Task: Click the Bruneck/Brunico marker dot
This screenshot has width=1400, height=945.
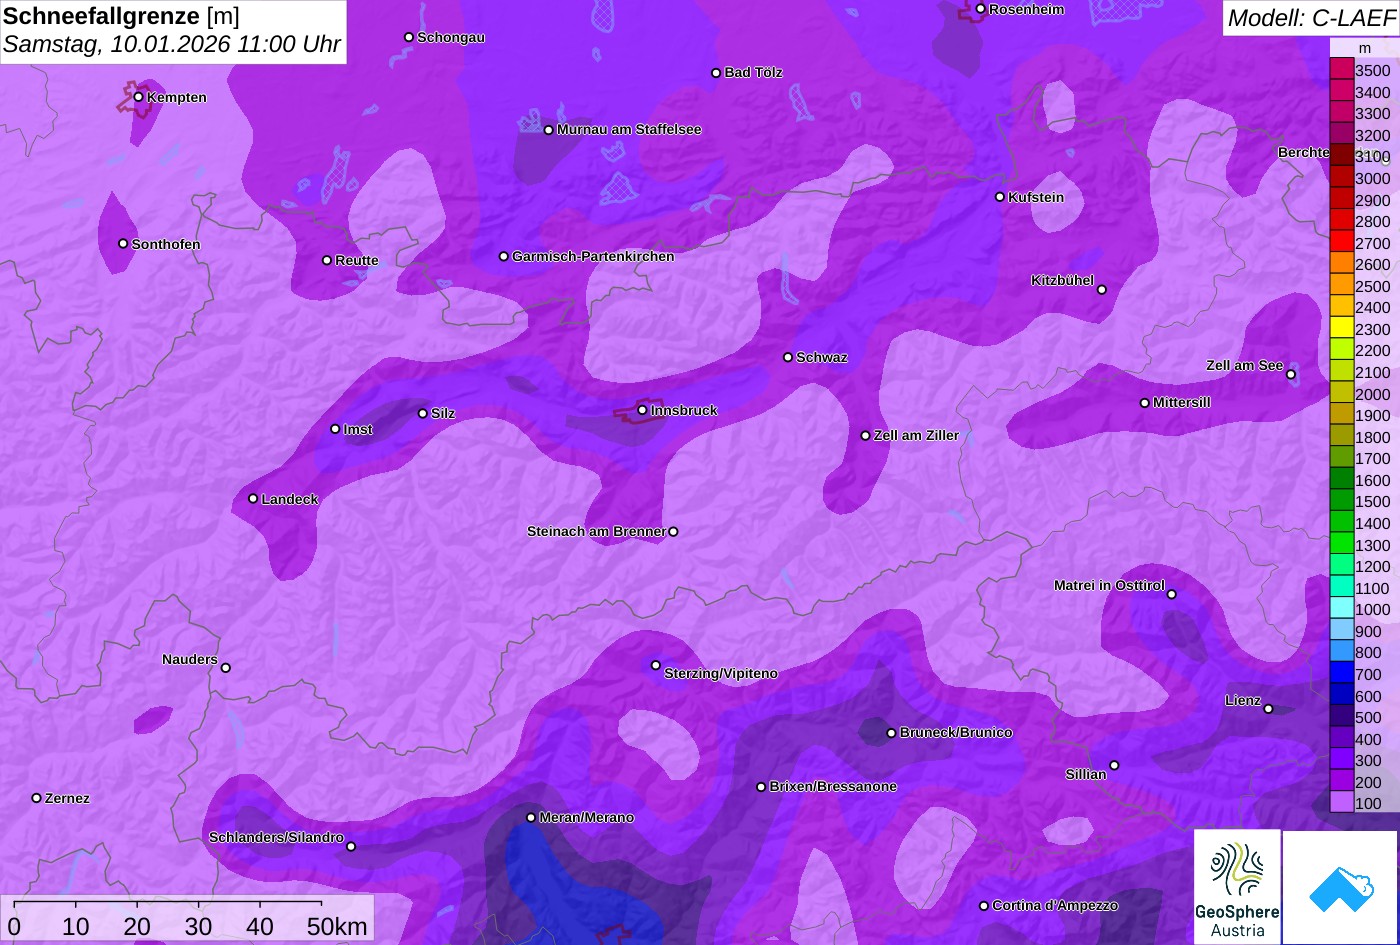Action: (x=891, y=733)
